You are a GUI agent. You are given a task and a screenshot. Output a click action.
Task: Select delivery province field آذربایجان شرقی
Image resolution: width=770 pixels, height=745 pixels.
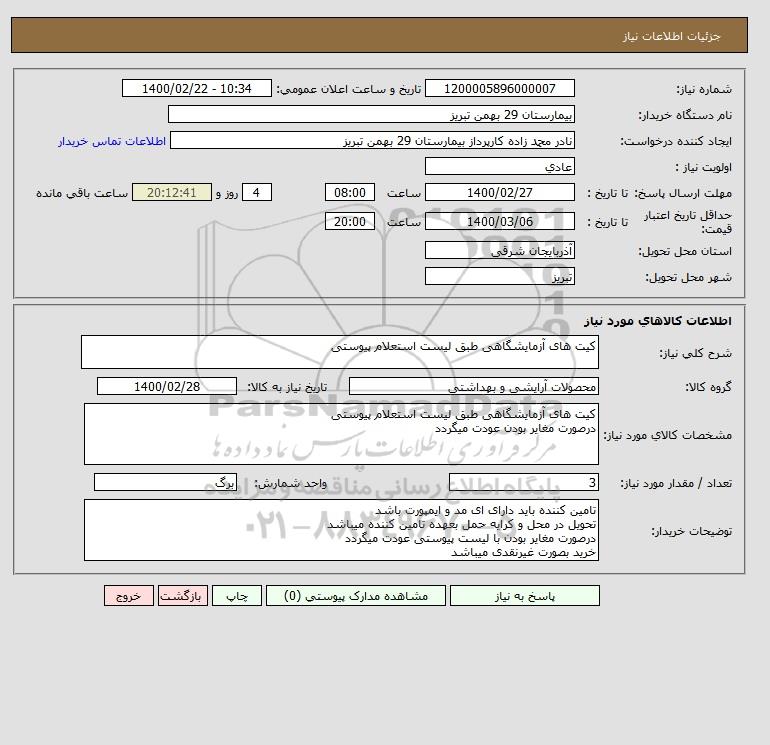499,250
